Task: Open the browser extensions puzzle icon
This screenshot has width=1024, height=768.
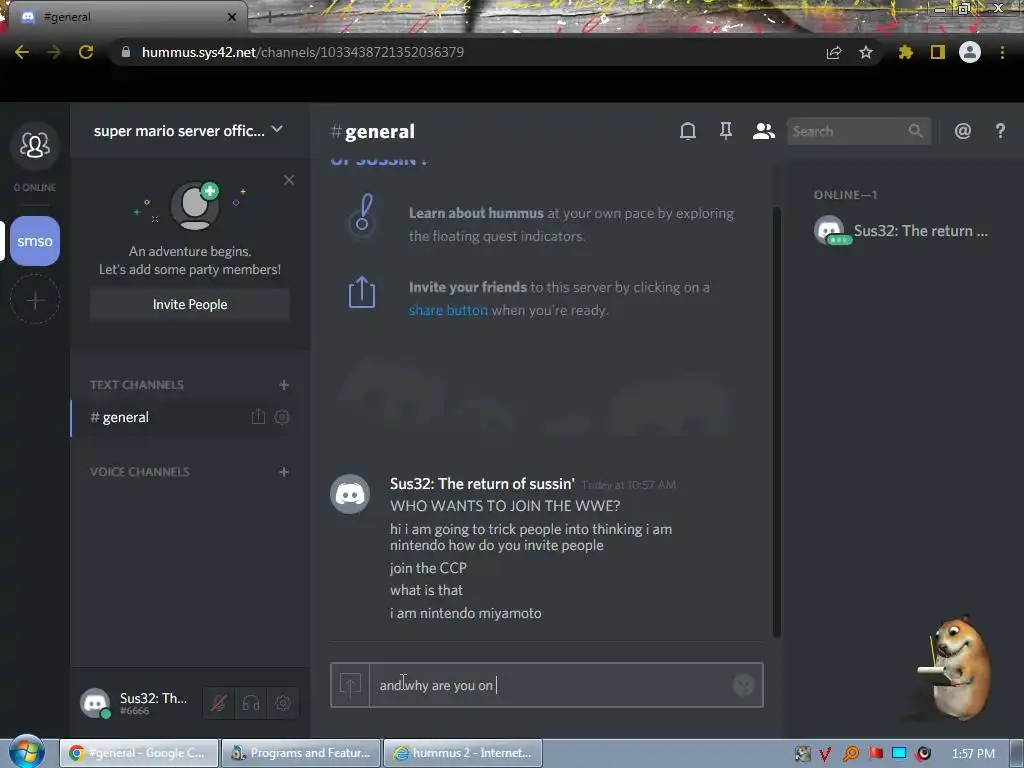Action: pyautogui.click(x=906, y=52)
